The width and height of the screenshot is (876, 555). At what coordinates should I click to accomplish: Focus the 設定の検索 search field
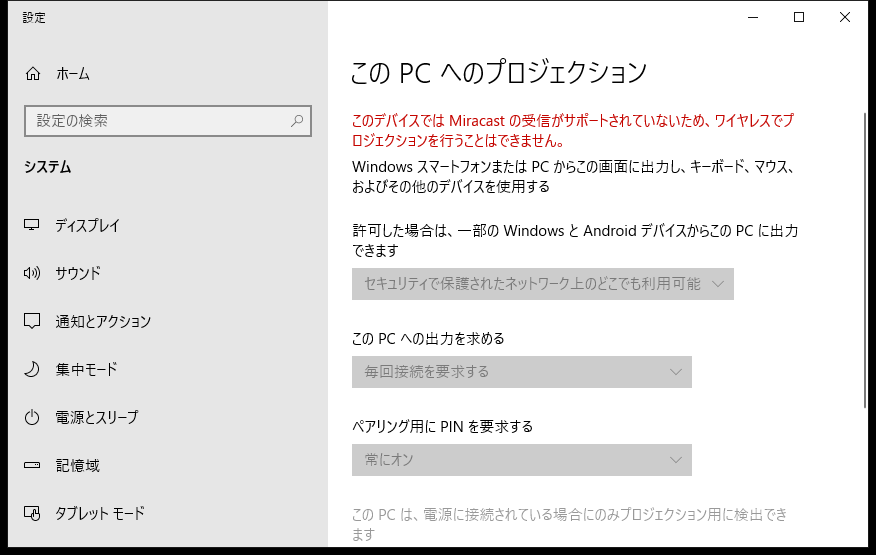point(168,121)
